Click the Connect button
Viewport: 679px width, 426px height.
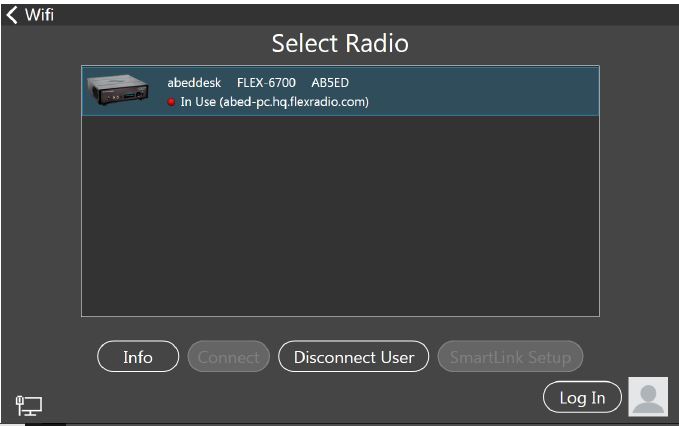[x=229, y=356]
